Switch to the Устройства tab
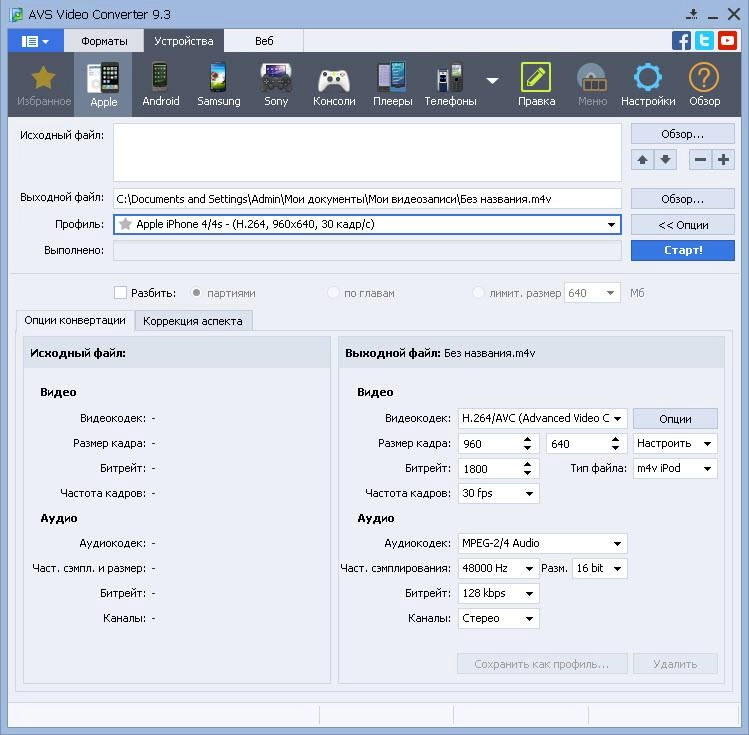This screenshot has width=749, height=735. coord(183,41)
